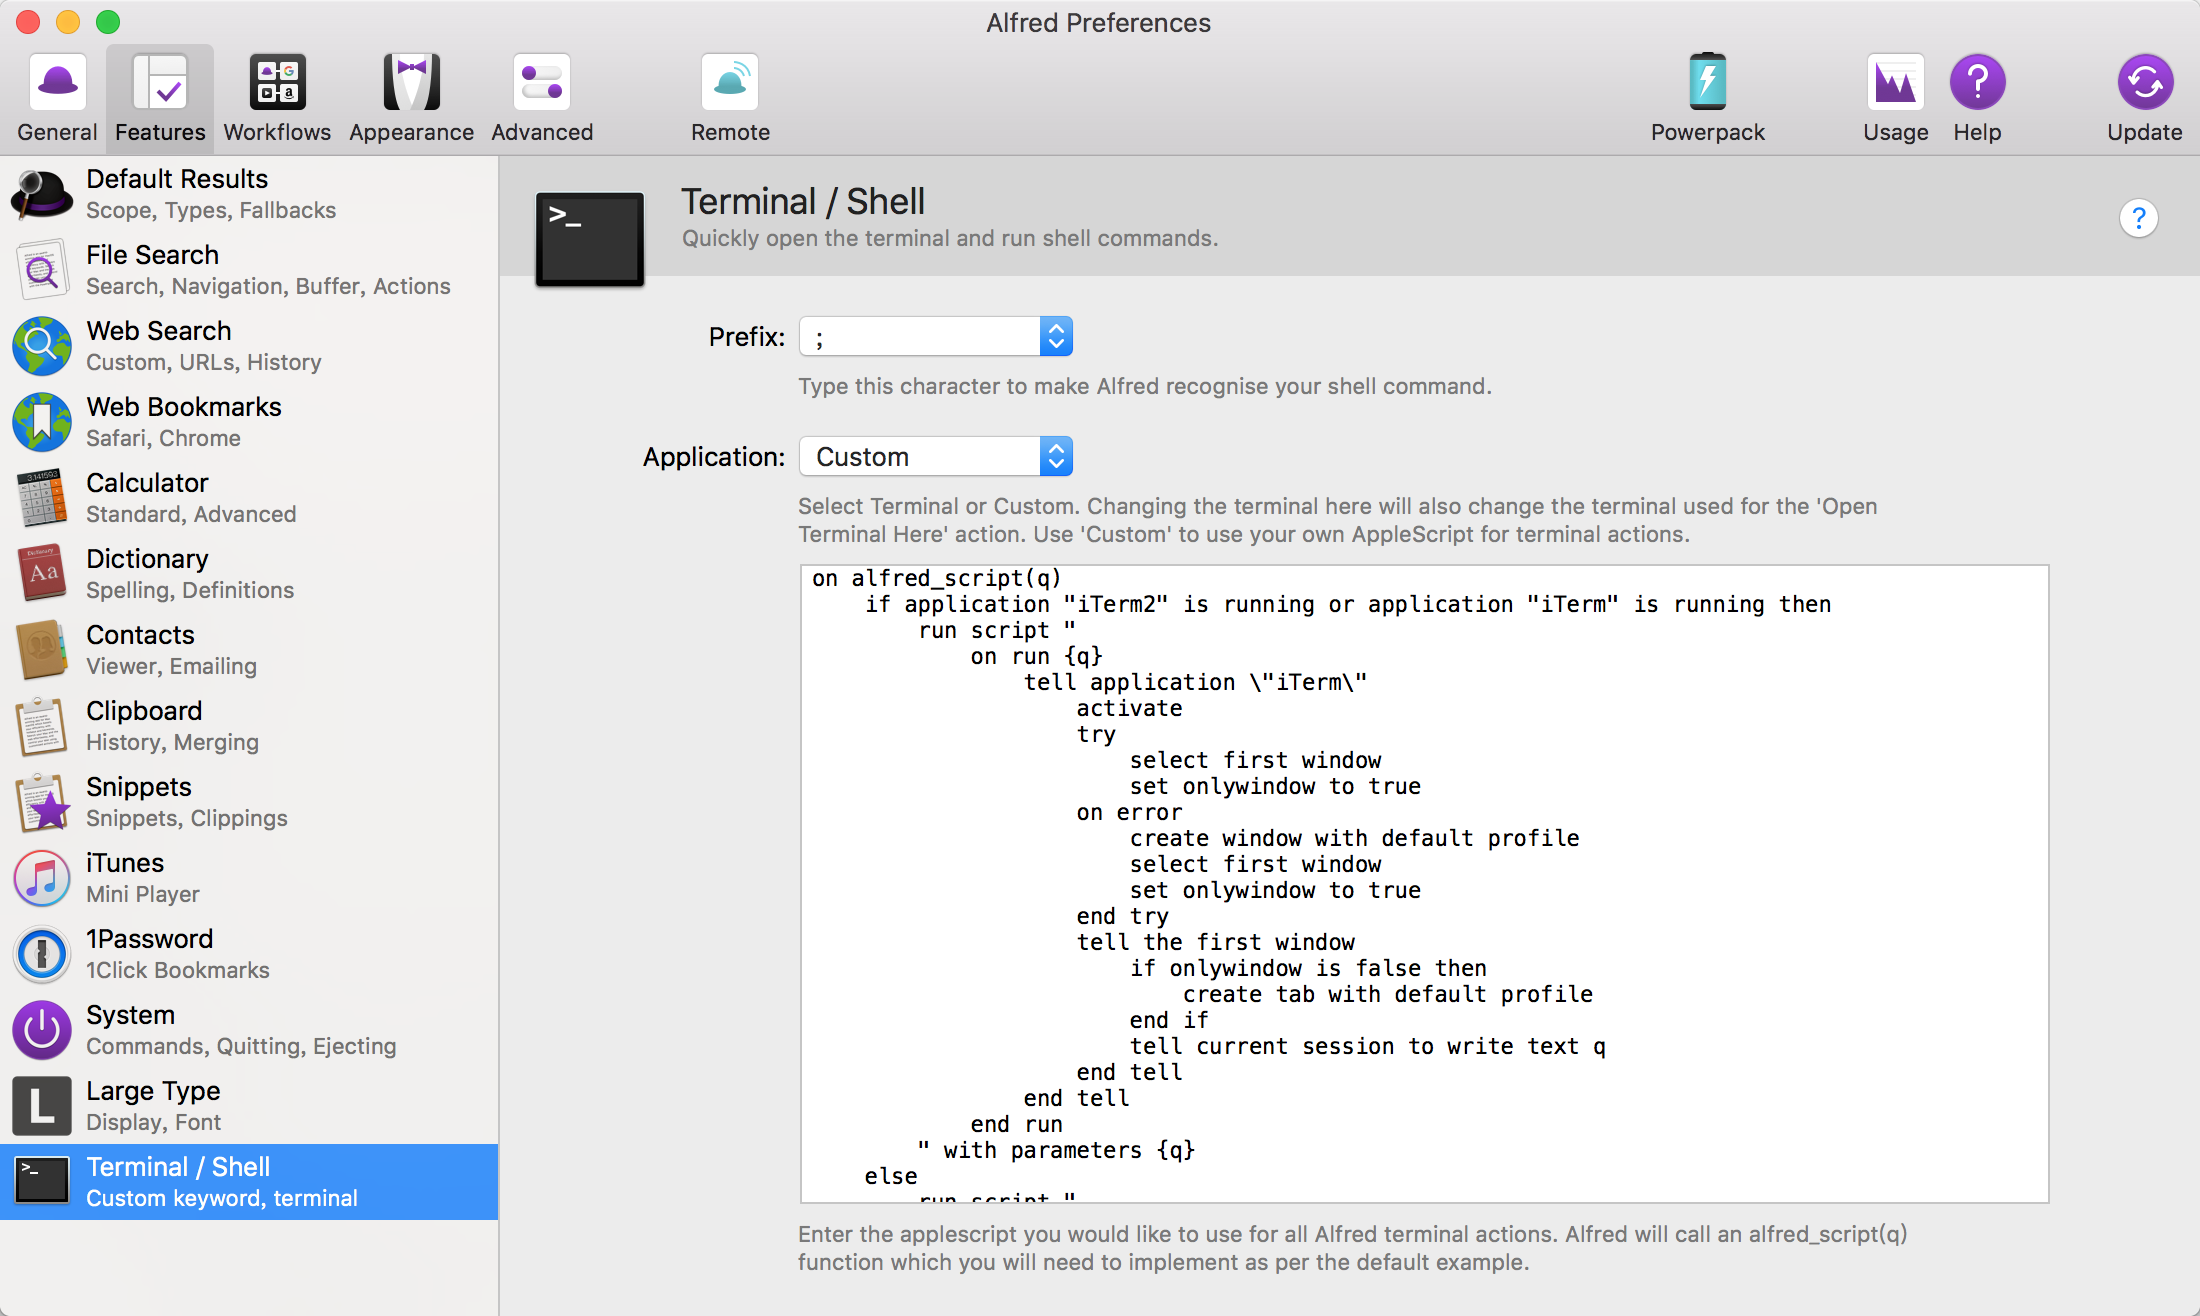Click the 'Application:' field label
Image resolution: width=2200 pixels, height=1316 pixels.
pyautogui.click(x=714, y=457)
